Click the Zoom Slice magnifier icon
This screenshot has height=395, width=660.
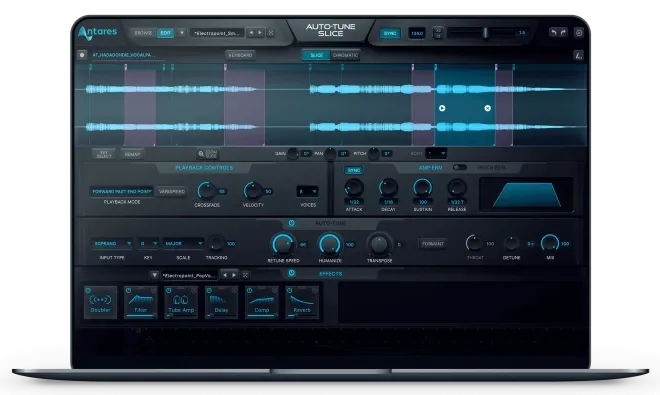click(x=201, y=154)
